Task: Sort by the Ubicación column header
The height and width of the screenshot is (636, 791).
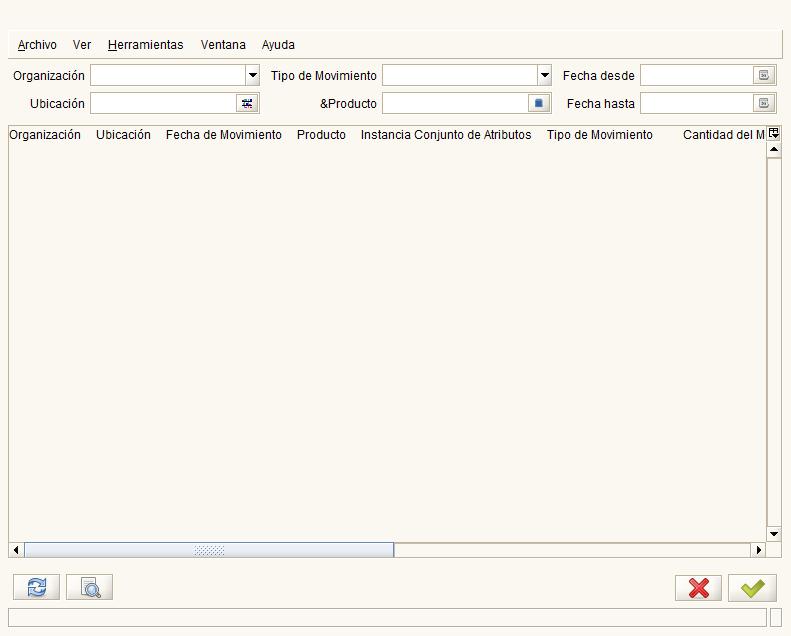Action: [124, 135]
